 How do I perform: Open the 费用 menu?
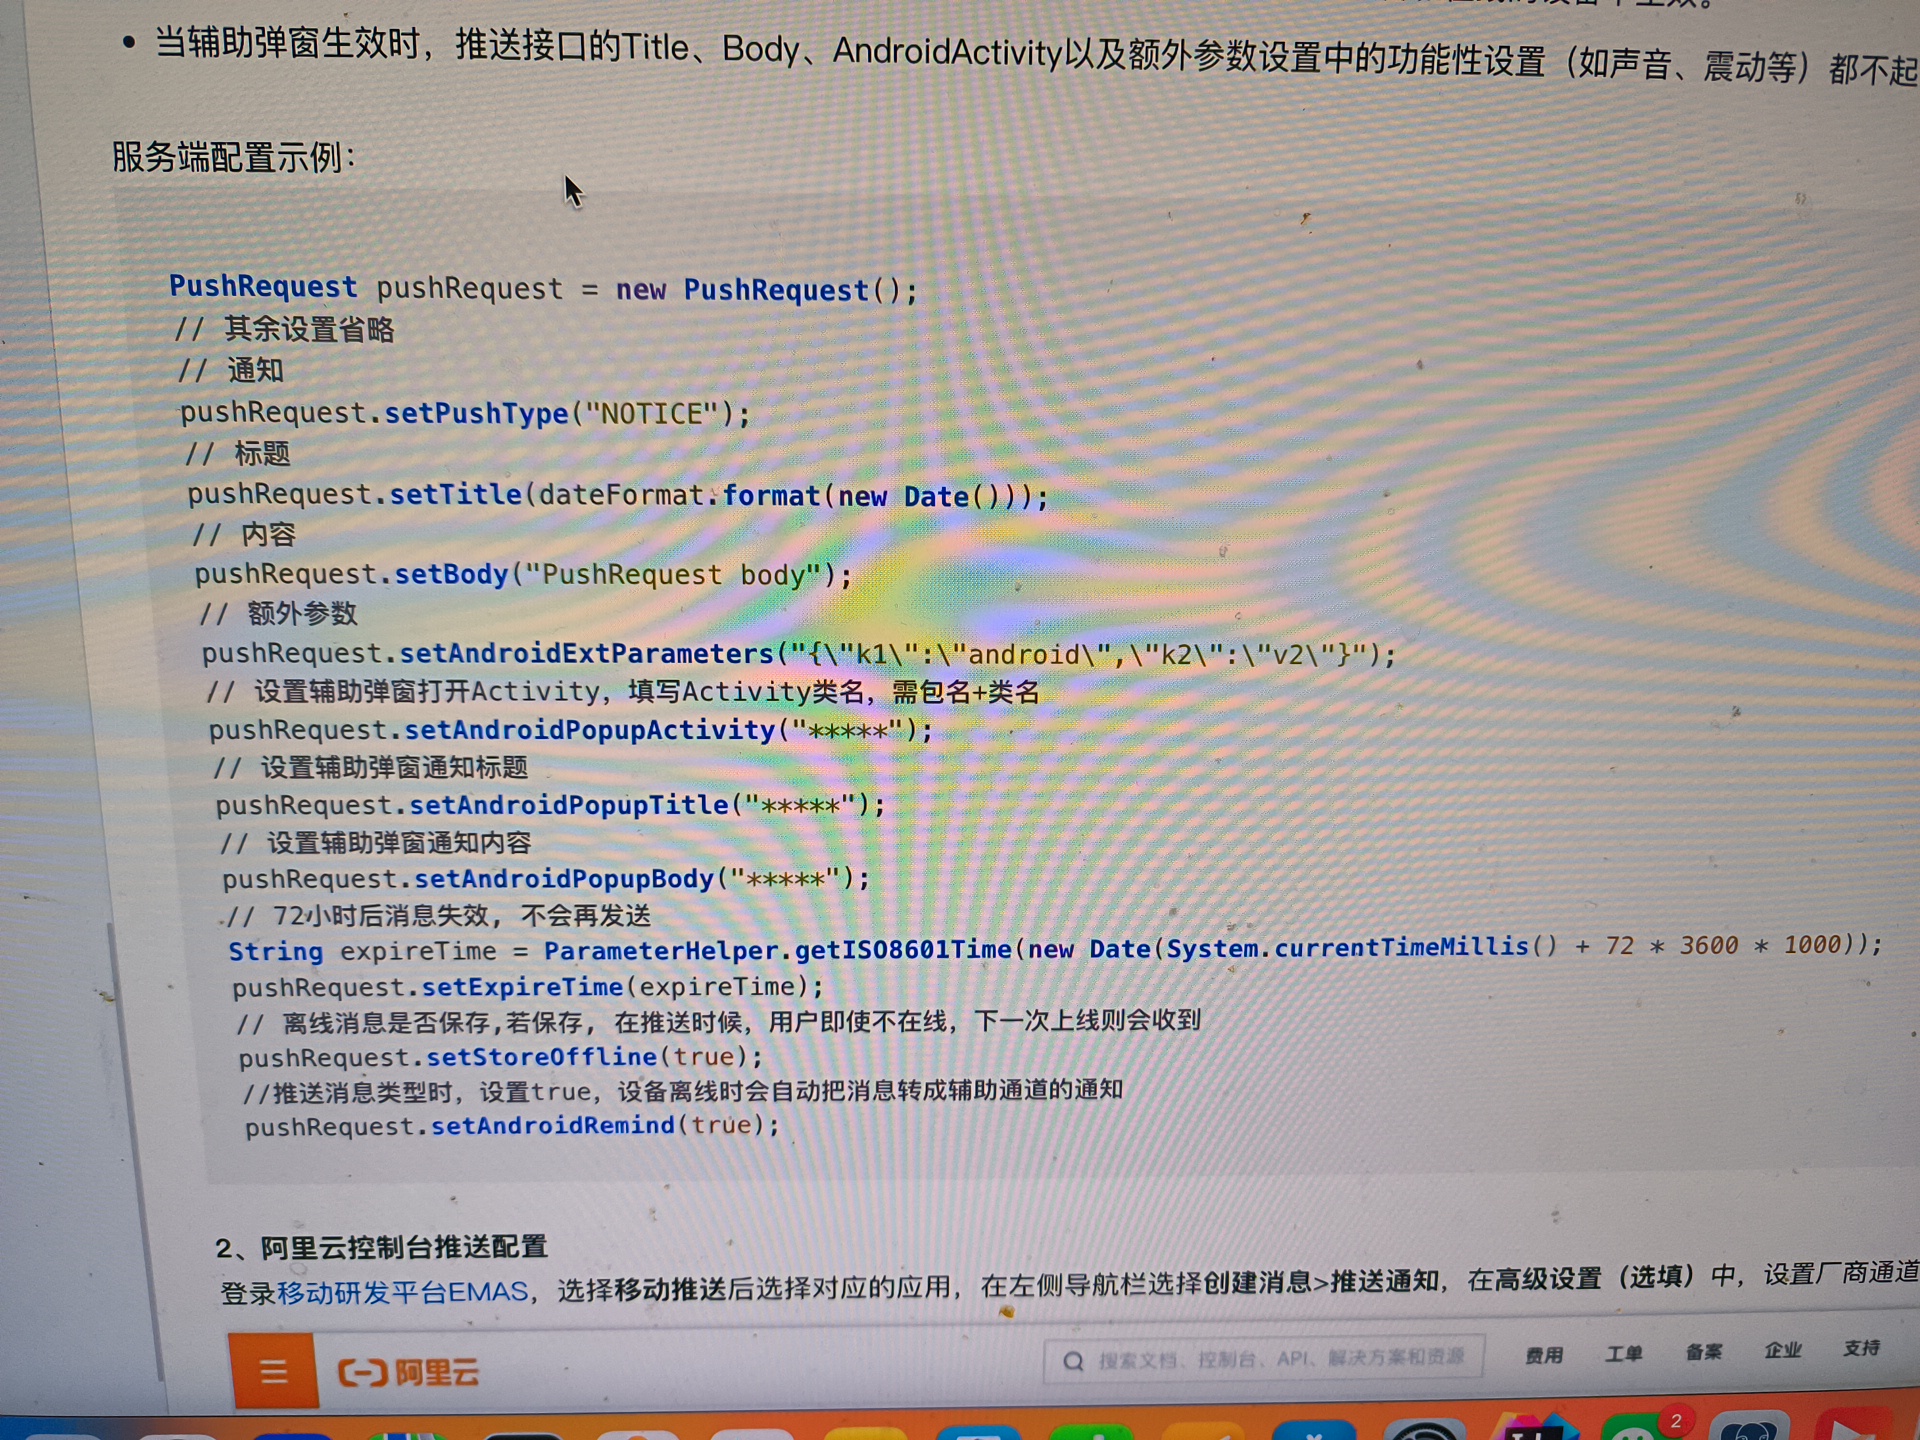pyautogui.click(x=1544, y=1355)
